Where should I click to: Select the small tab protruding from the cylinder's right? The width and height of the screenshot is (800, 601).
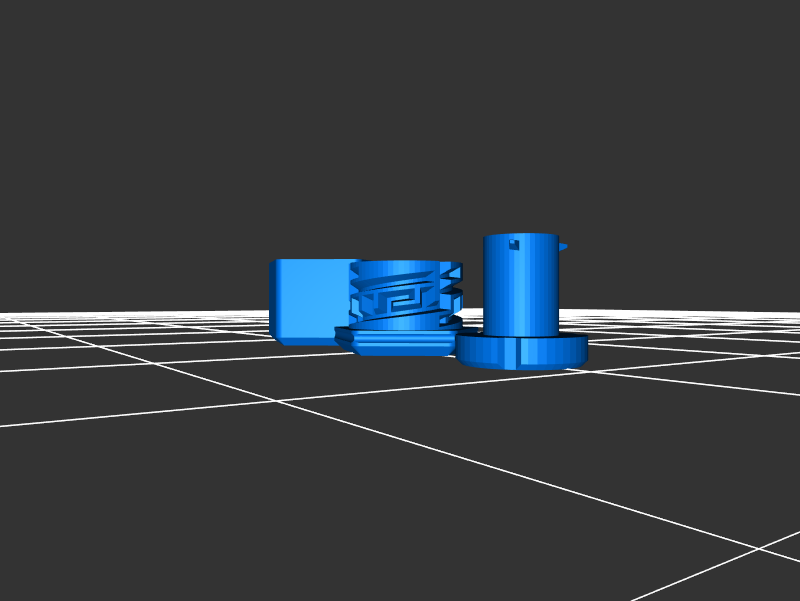coord(563,245)
